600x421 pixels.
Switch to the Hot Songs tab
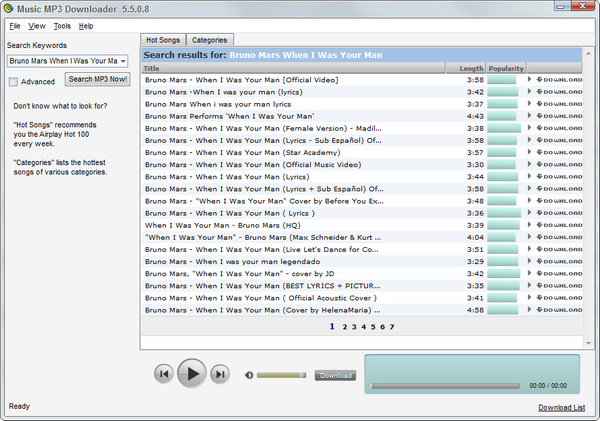coord(163,40)
